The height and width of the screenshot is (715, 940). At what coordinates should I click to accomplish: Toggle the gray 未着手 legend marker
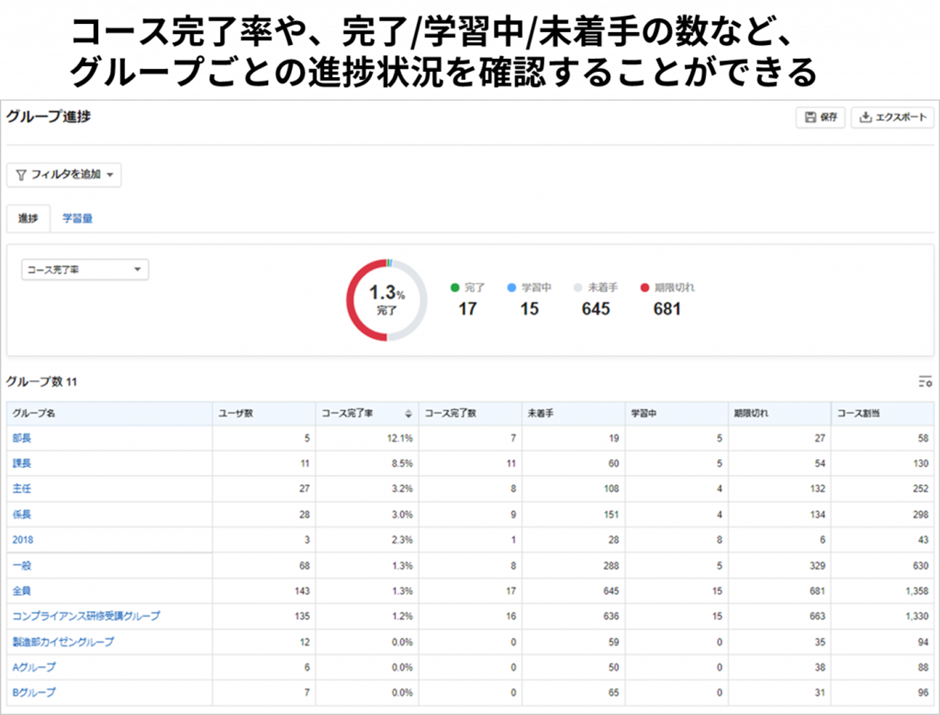coord(577,288)
